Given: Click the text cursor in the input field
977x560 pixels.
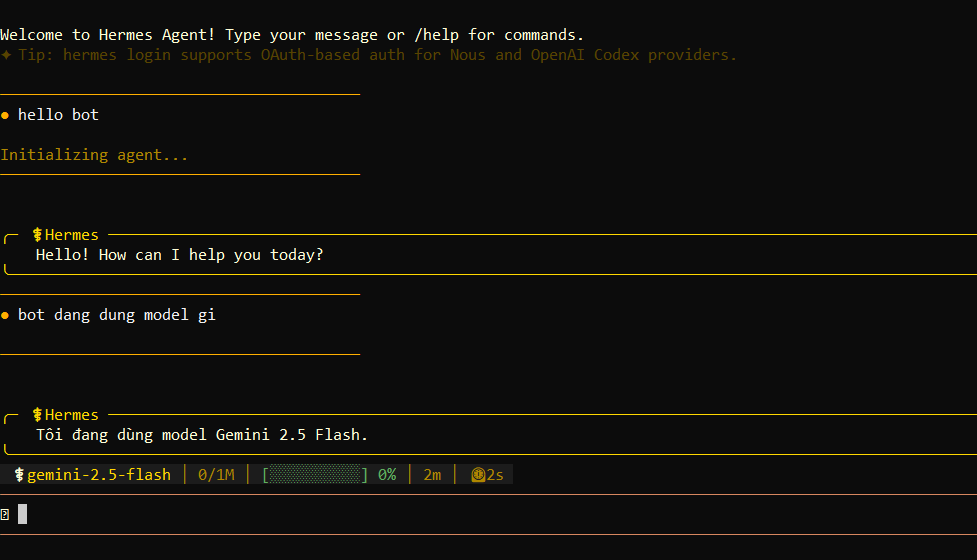Looking at the screenshot, I should [23, 515].
